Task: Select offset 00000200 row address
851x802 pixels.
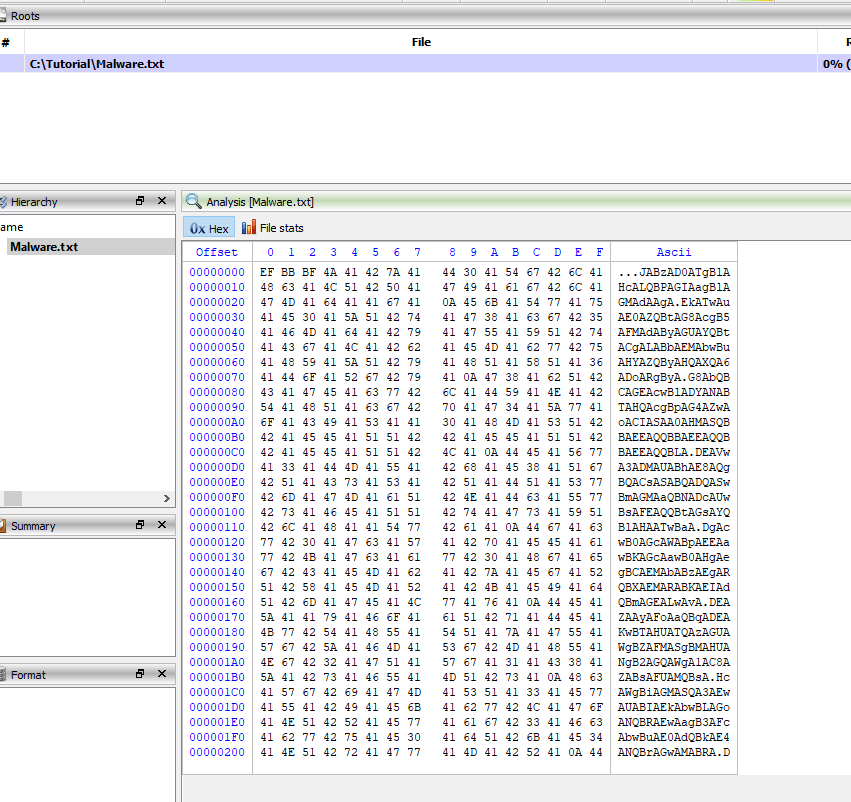Action: (x=217, y=752)
